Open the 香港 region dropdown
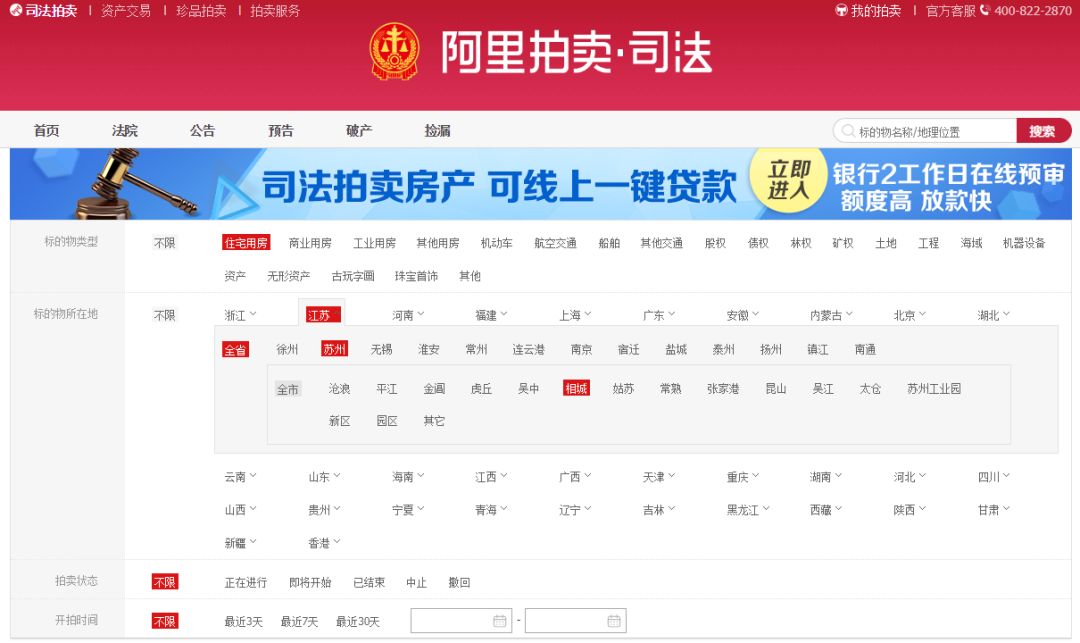The width and height of the screenshot is (1080, 643). tap(320, 542)
